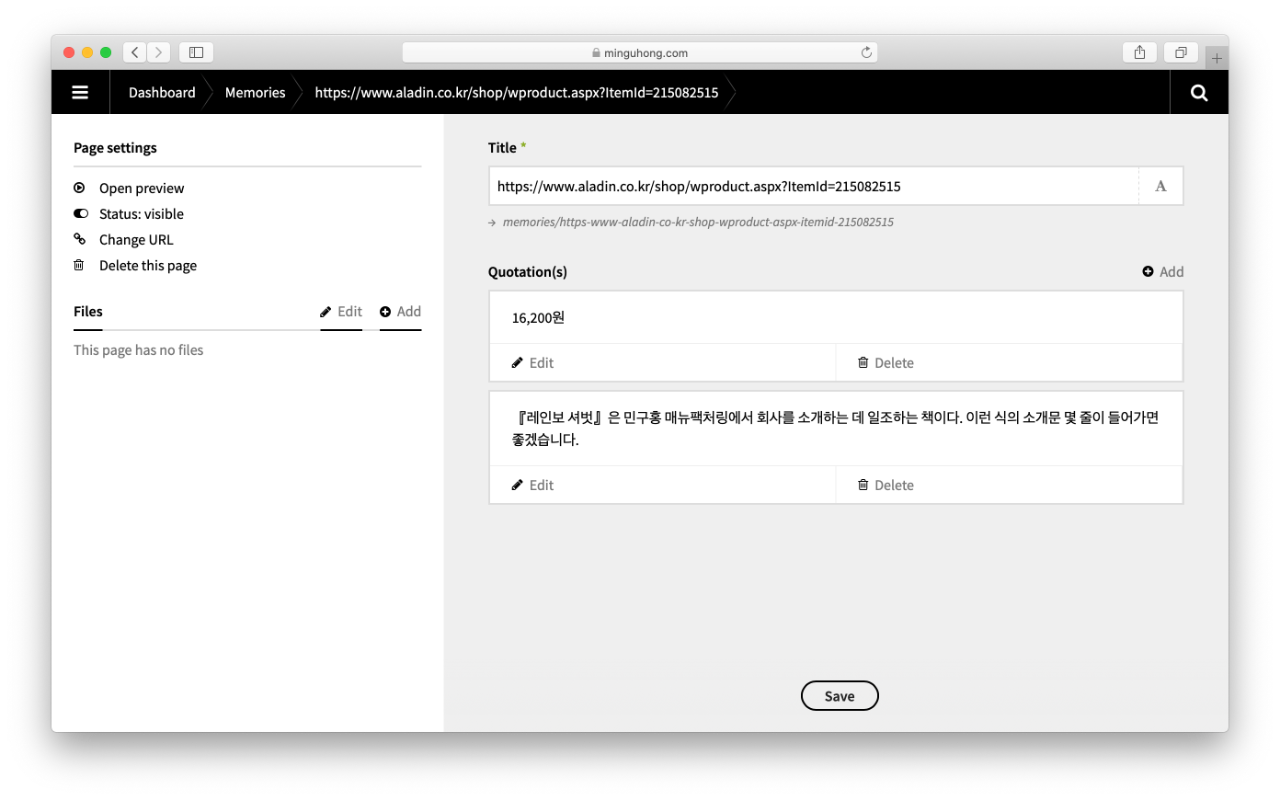This screenshot has height=800, width=1280.
Task: Click the 레인보 셔벗 quotation text
Action: [835, 428]
